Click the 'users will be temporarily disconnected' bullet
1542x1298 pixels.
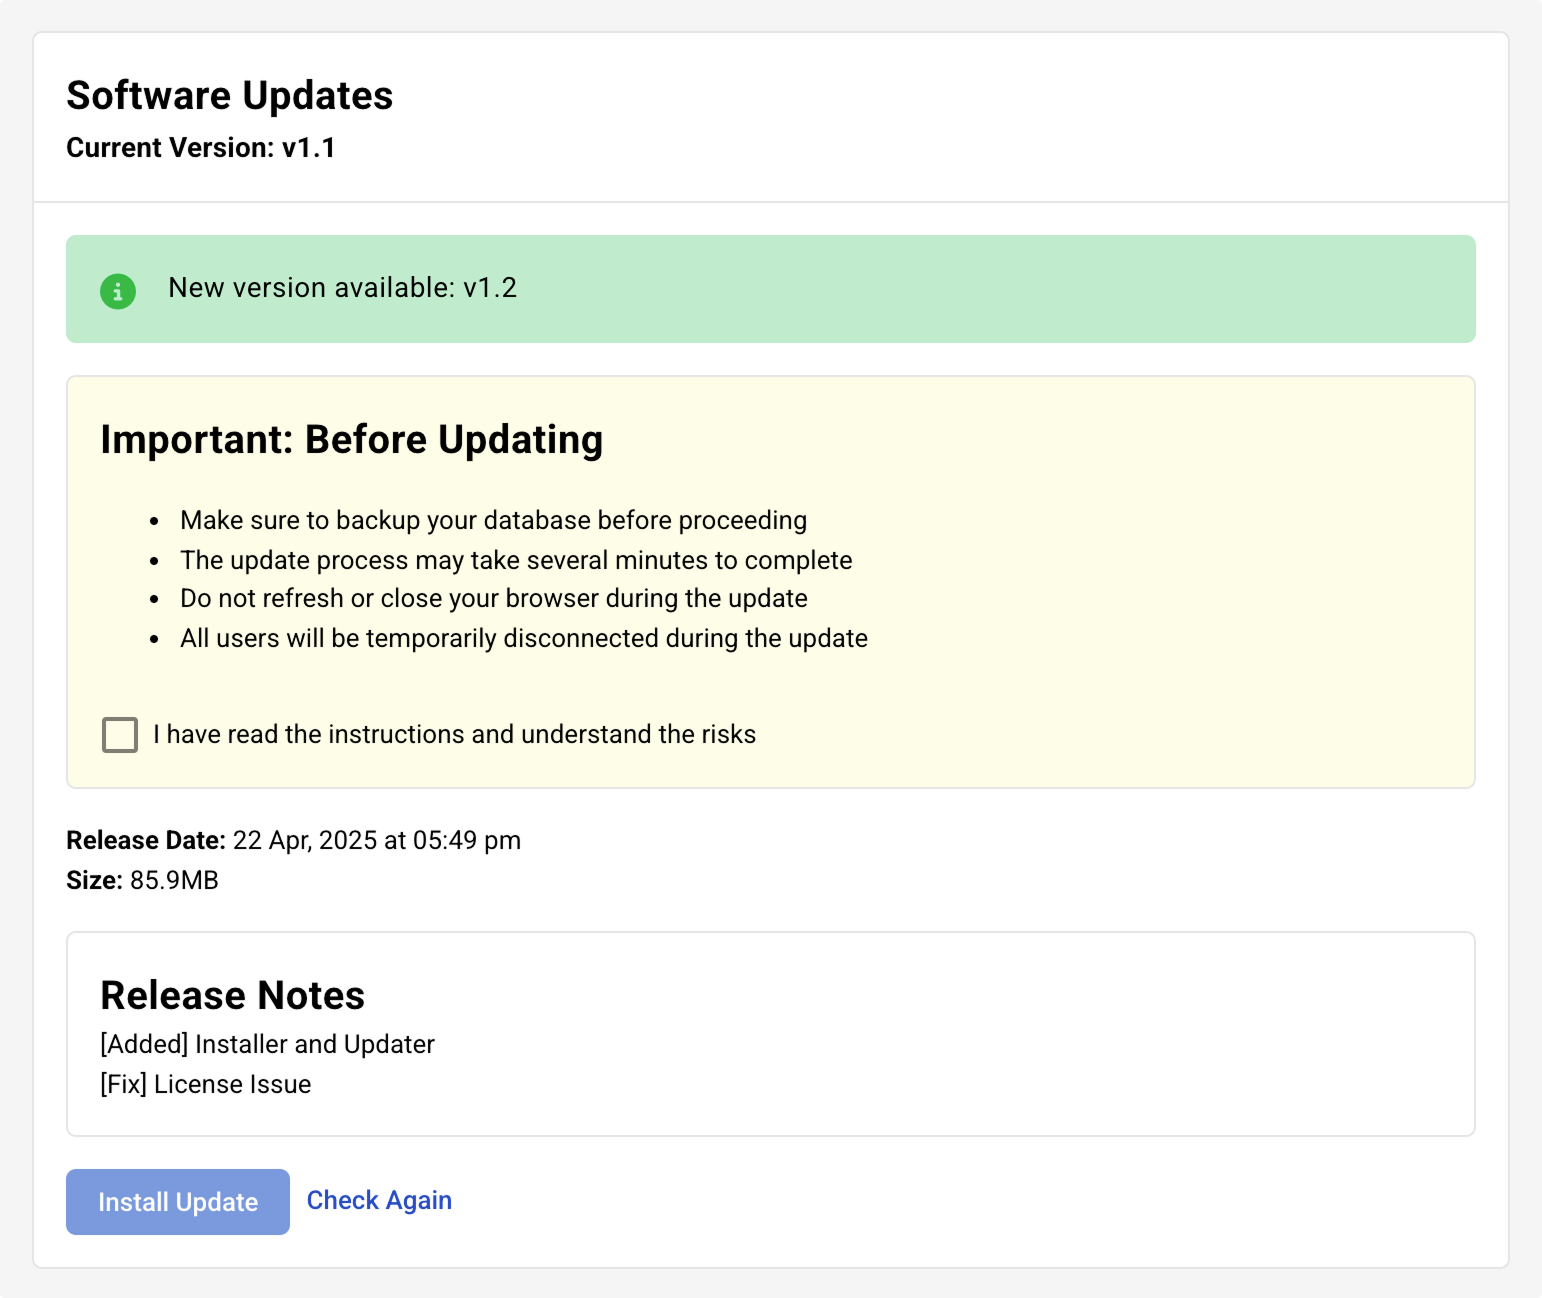(x=523, y=639)
